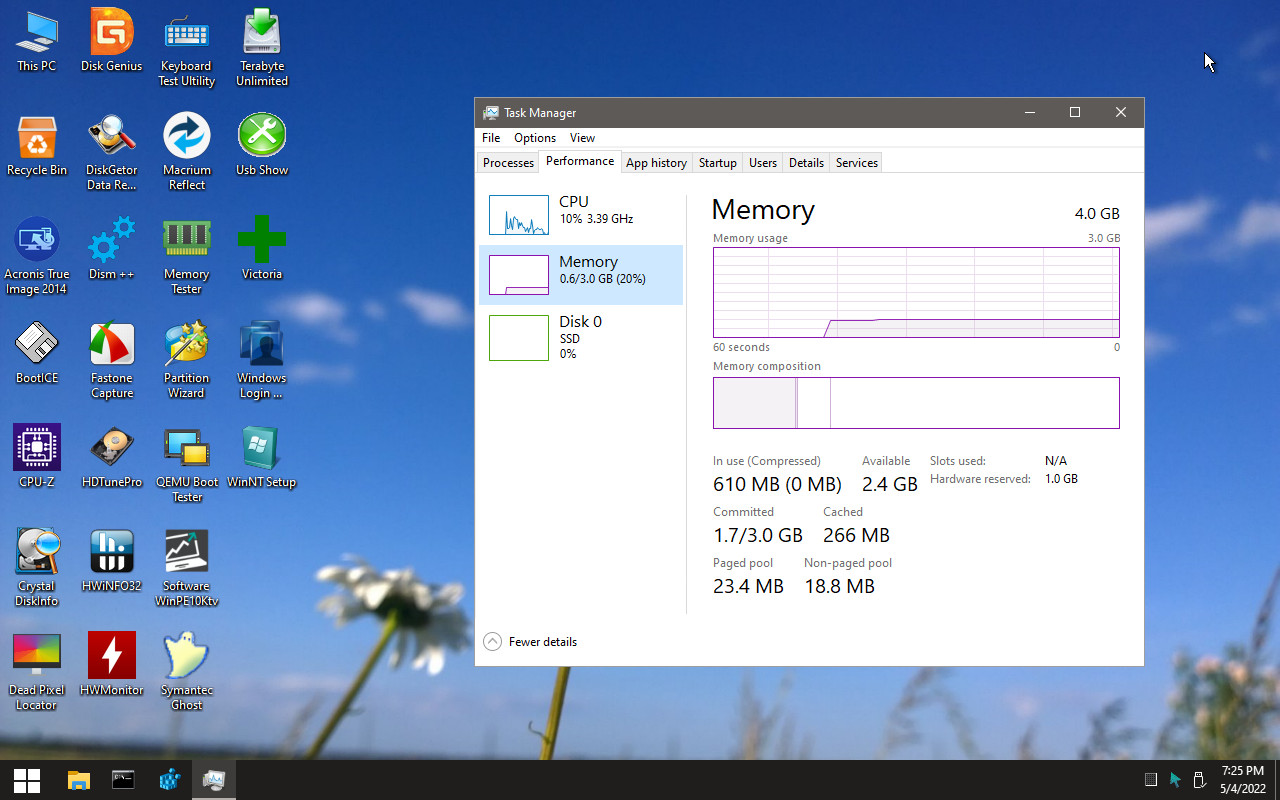The image size is (1280, 800).
Task: Select the Performance tab
Action: pyautogui.click(x=580, y=161)
